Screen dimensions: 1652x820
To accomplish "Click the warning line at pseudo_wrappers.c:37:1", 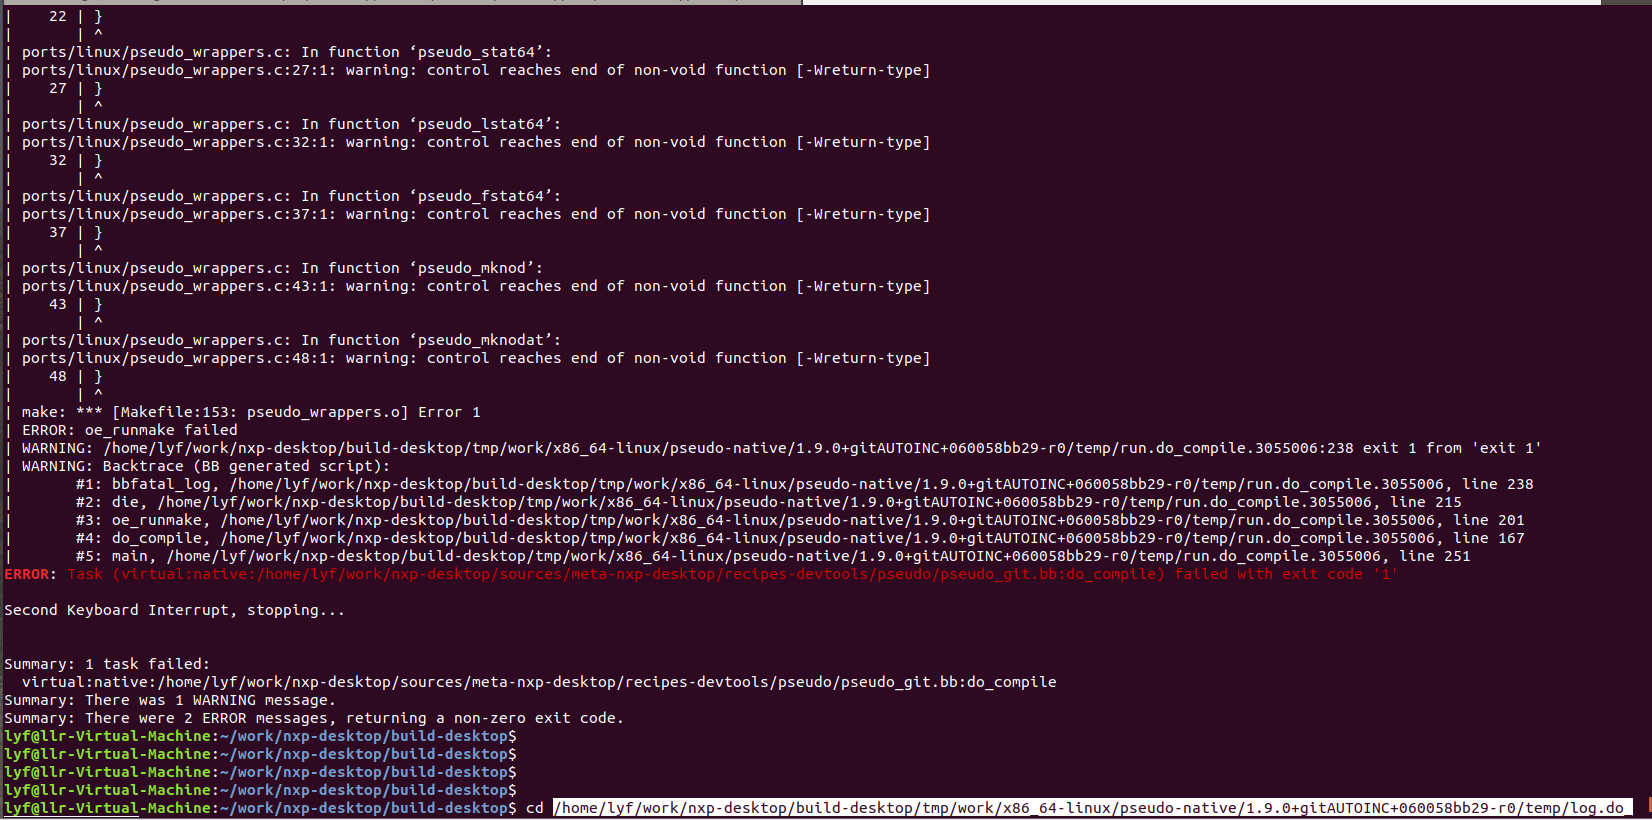I will click(x=476, y=214).
